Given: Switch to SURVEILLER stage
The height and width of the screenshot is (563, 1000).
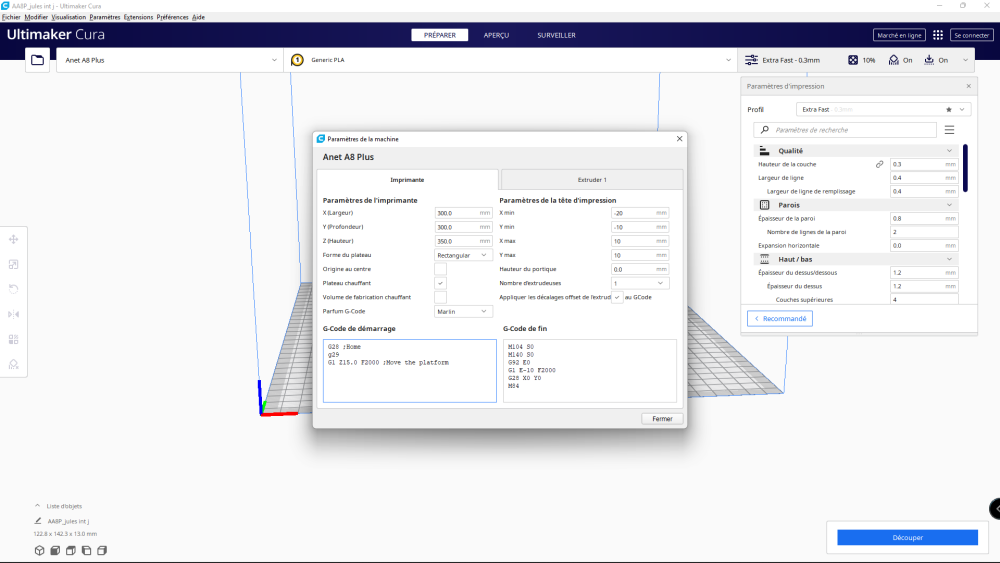Looking at the screenshot, I should (556, 35).
